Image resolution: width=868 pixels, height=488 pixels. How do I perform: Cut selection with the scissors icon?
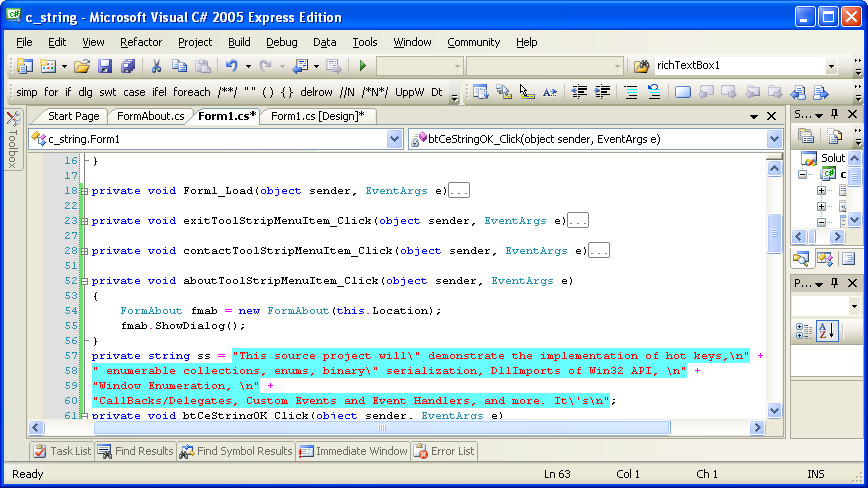pos(156,66)
